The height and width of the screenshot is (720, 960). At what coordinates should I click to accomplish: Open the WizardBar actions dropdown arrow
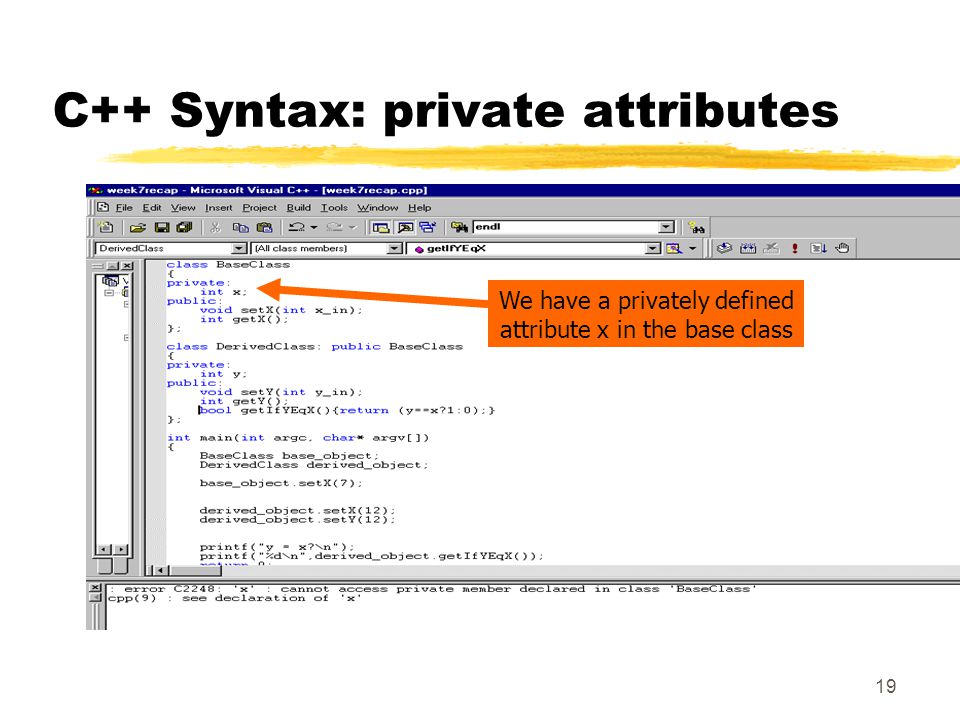(692, 249)
